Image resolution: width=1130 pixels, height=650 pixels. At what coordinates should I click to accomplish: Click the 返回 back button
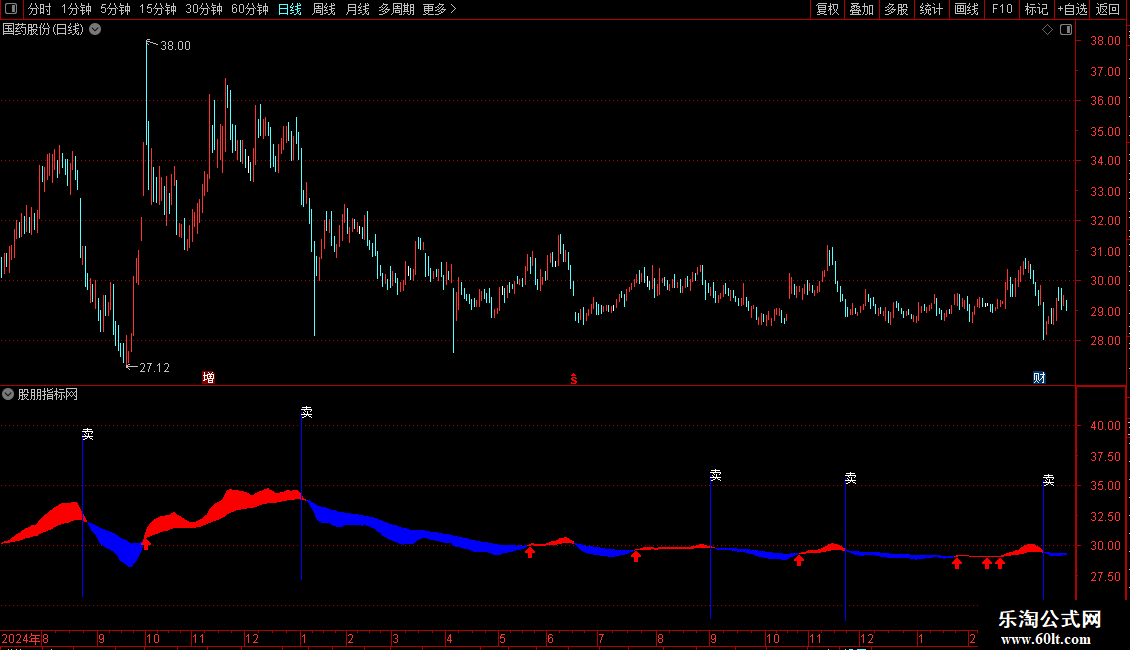point(1108,9)
